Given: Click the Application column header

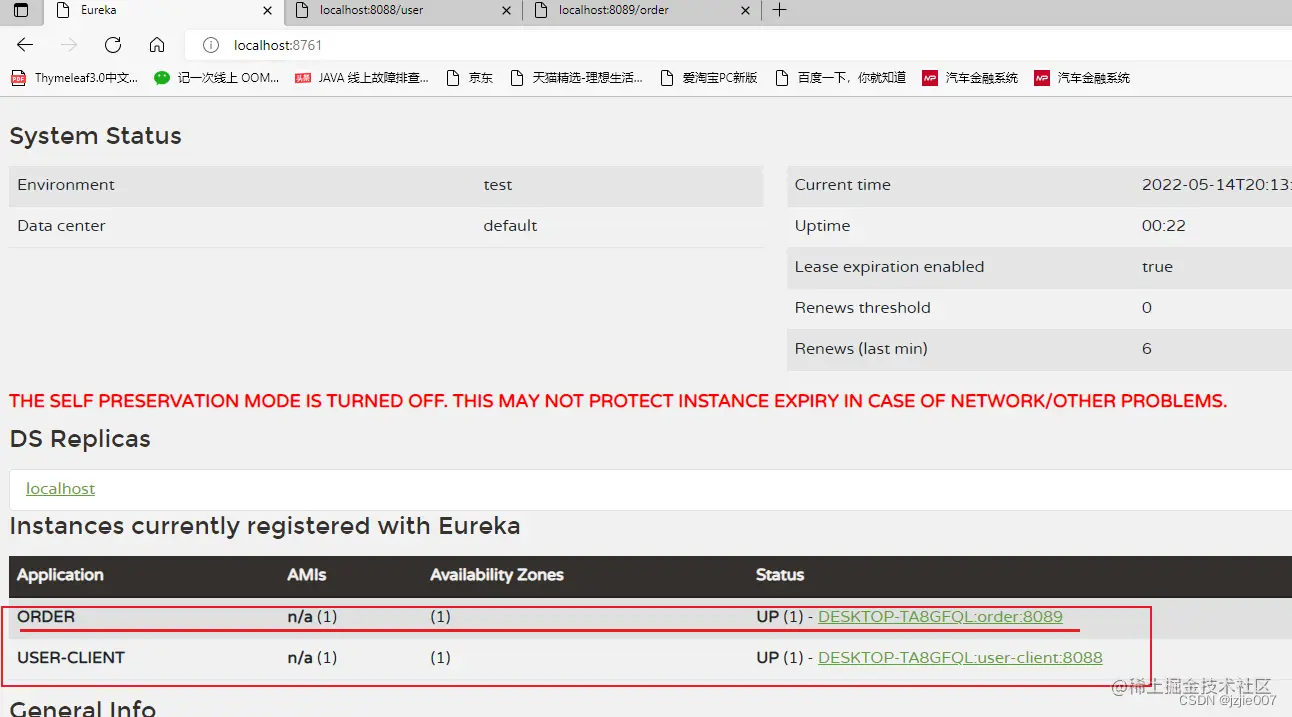Looking at the screenshot, I should 60,575.
